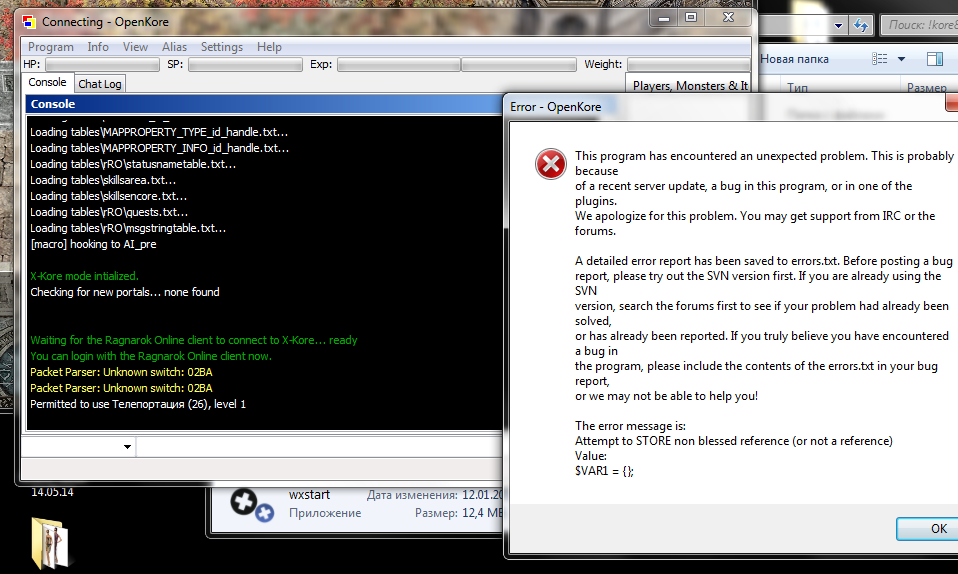
Task: Click the 'Новая папка' button in Explorer
Action: pos(794,59)
